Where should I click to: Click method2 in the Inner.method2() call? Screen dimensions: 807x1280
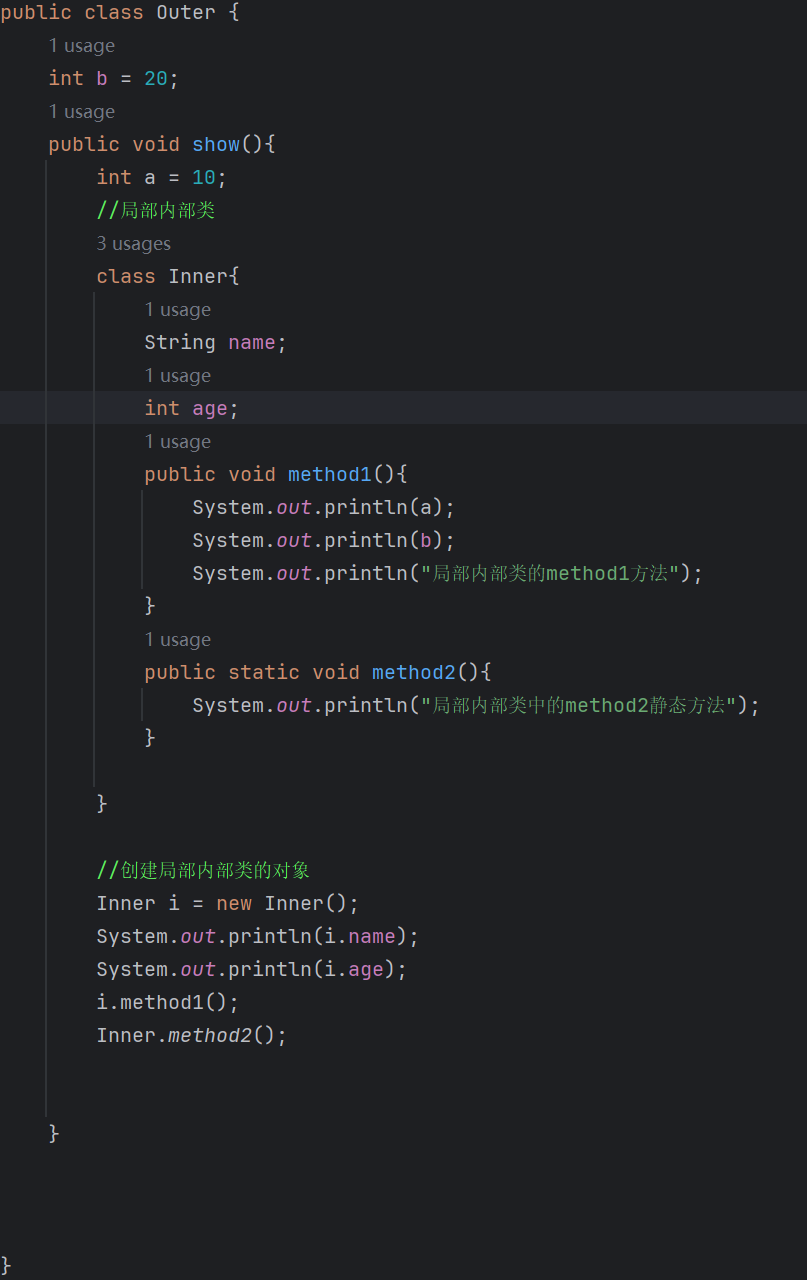click(210, 1036)
